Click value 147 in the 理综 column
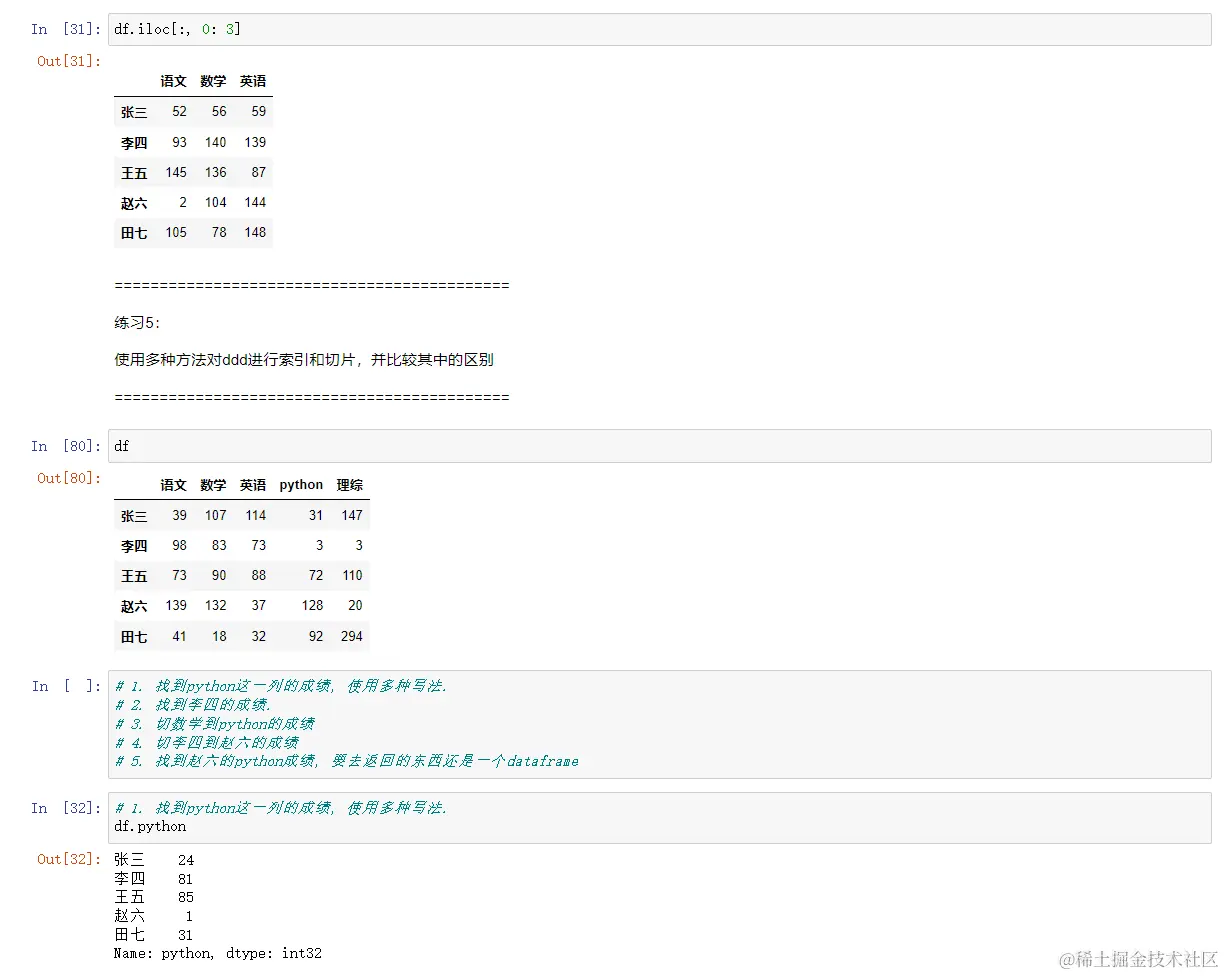This screenshot has height=976, width=1225. [x=352, y=516]
